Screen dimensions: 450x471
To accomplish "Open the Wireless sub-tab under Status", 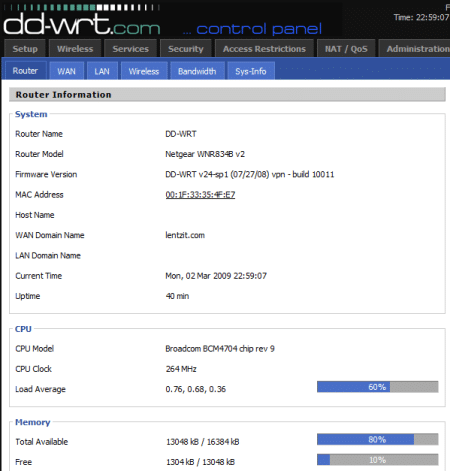I will (144, 71).
